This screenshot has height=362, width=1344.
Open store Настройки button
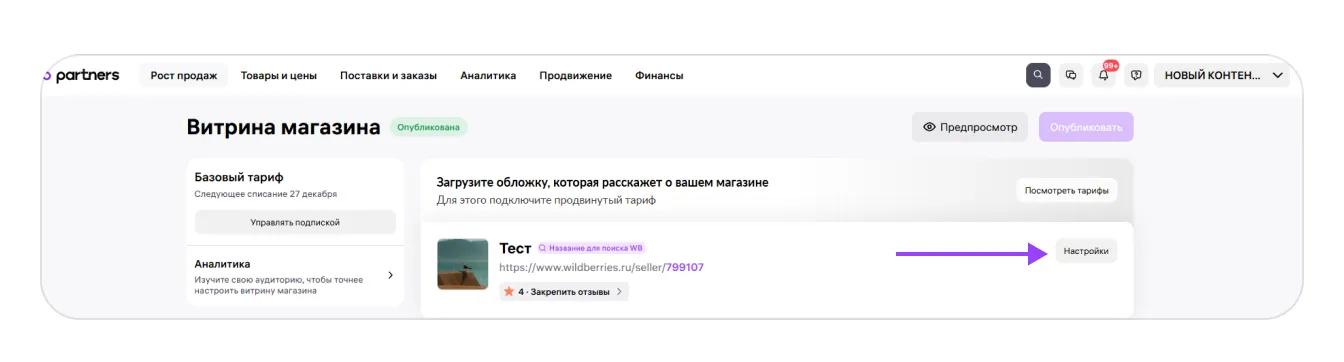pos(1086,251)
